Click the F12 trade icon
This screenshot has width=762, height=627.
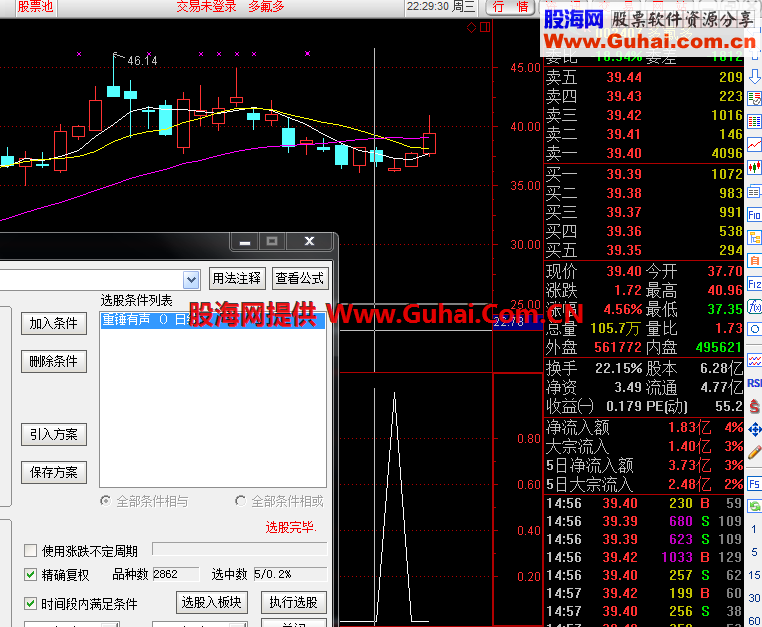(x=754, y=284)
